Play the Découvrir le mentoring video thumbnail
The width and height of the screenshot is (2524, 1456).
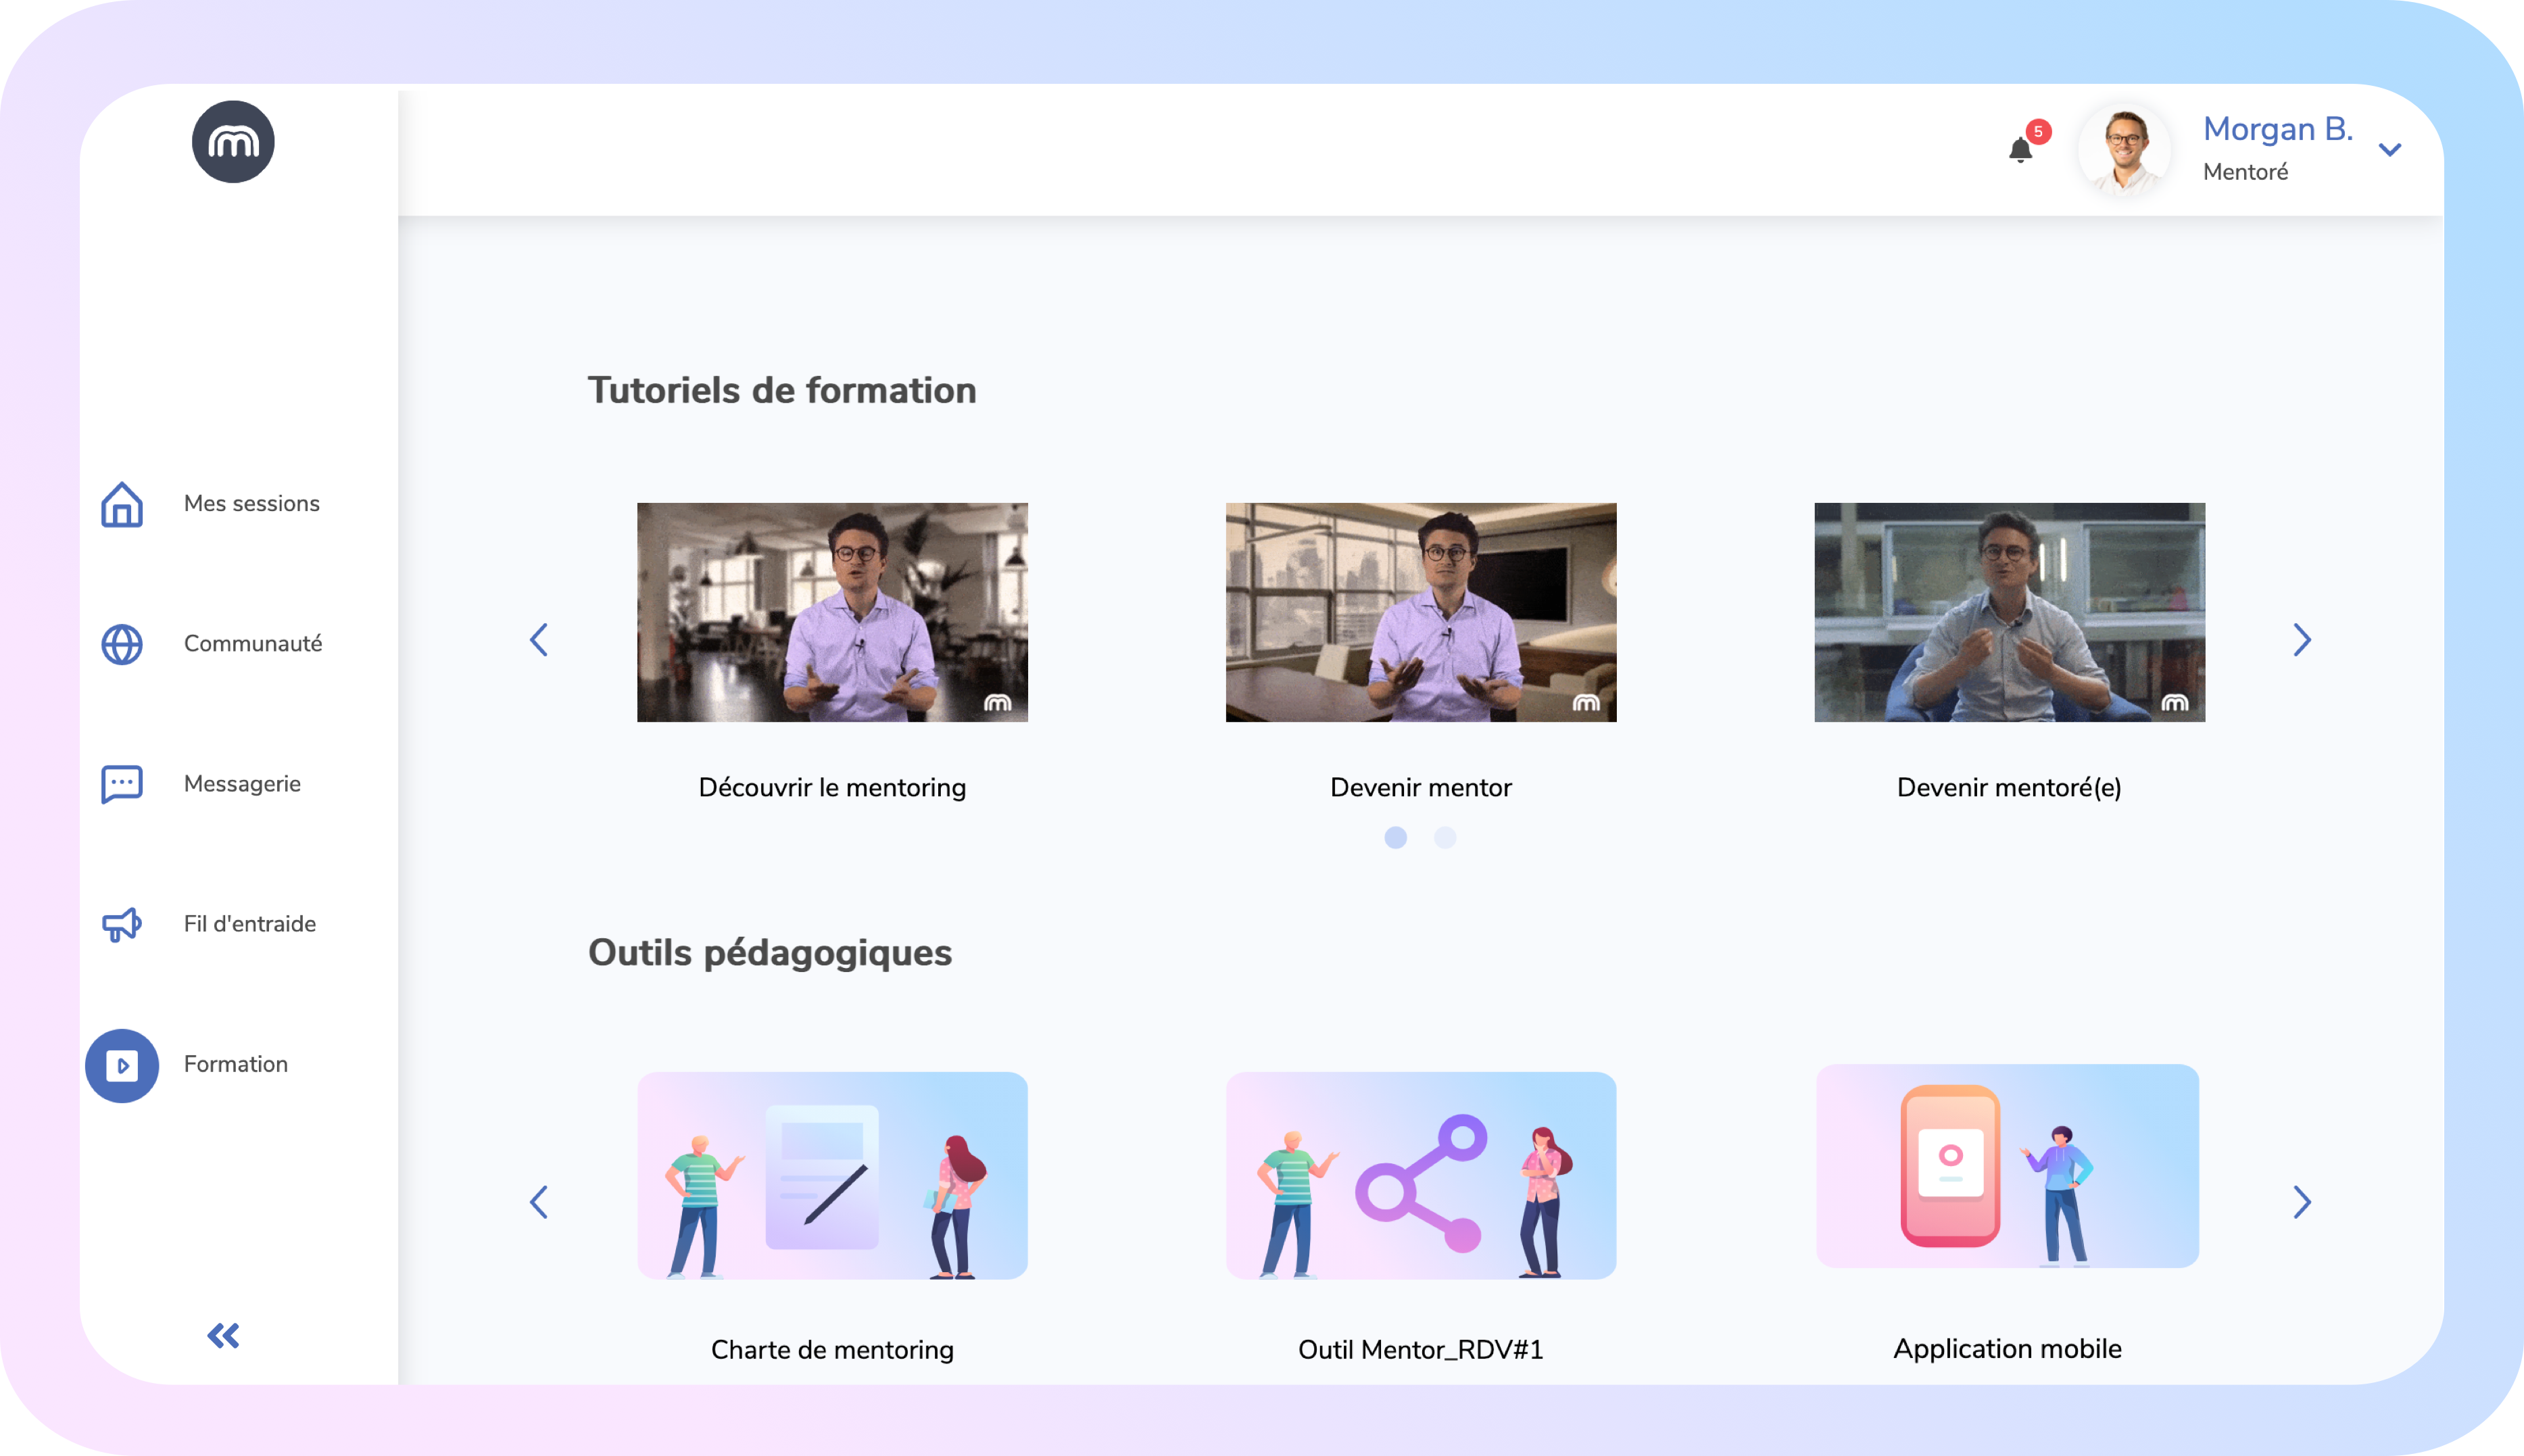tap(832, 612)
